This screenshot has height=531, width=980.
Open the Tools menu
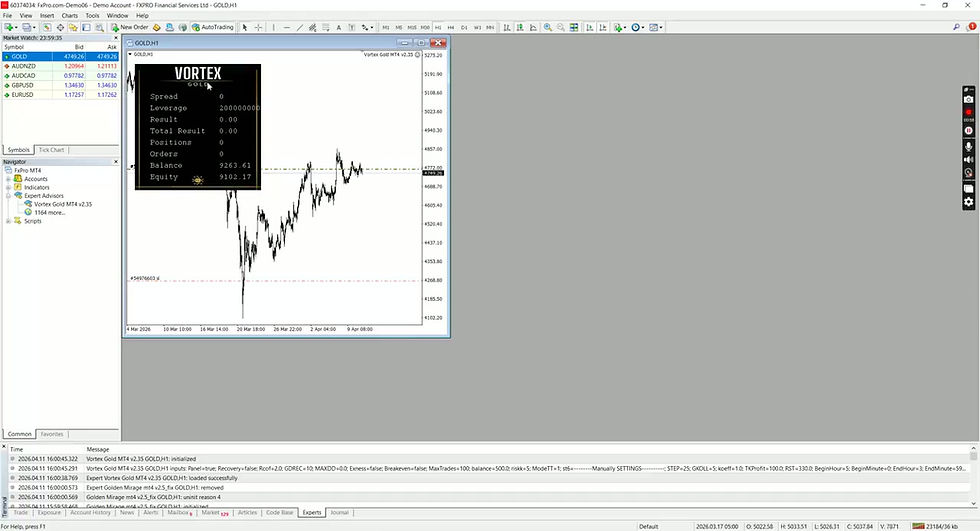(x=92, y=16)
